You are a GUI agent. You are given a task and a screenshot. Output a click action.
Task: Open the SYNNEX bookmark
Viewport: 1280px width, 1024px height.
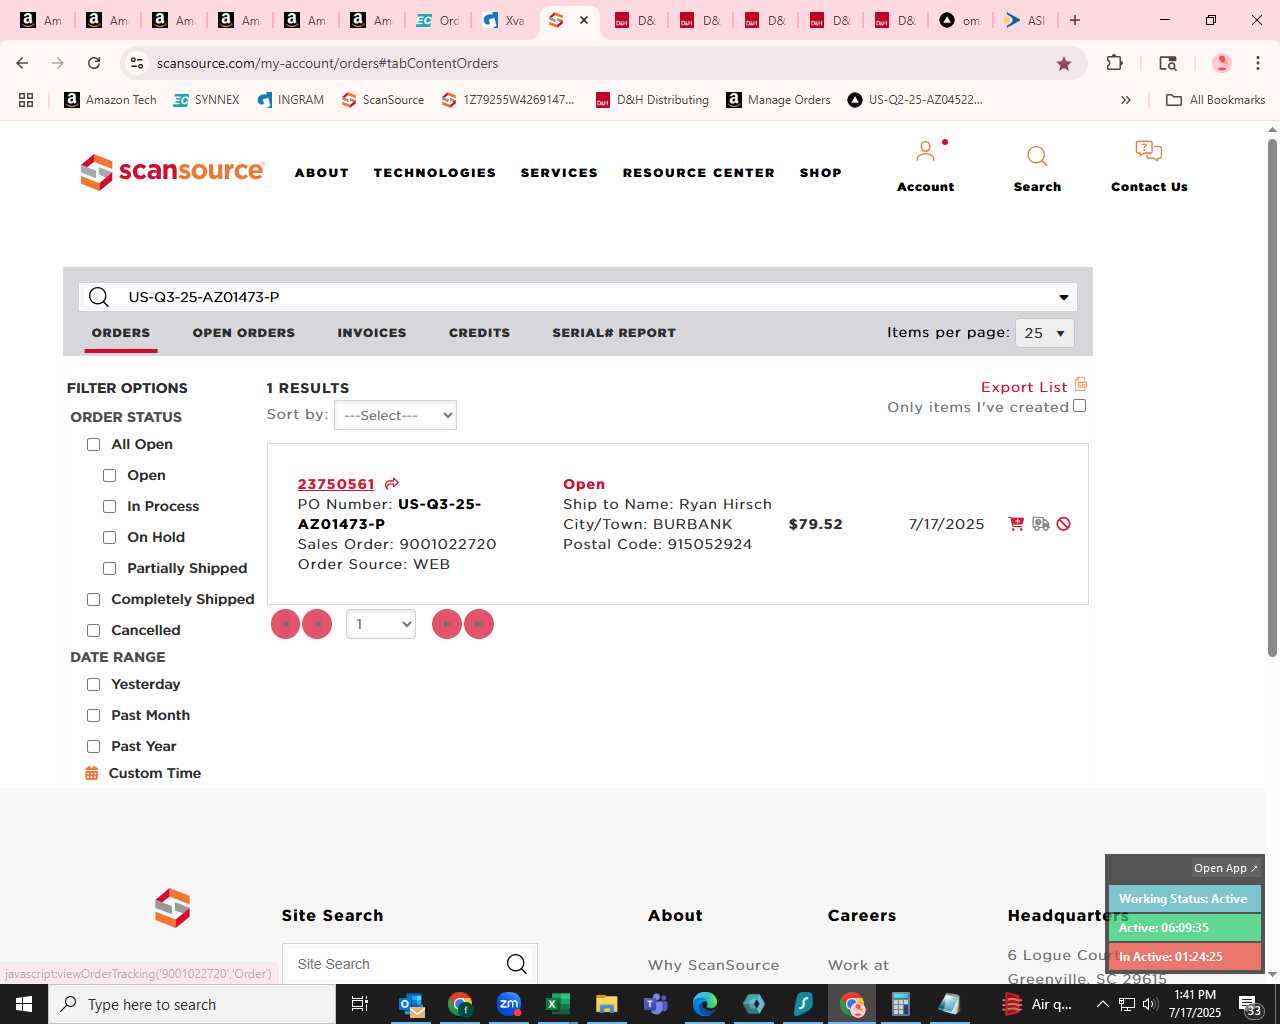click(206, 100)
